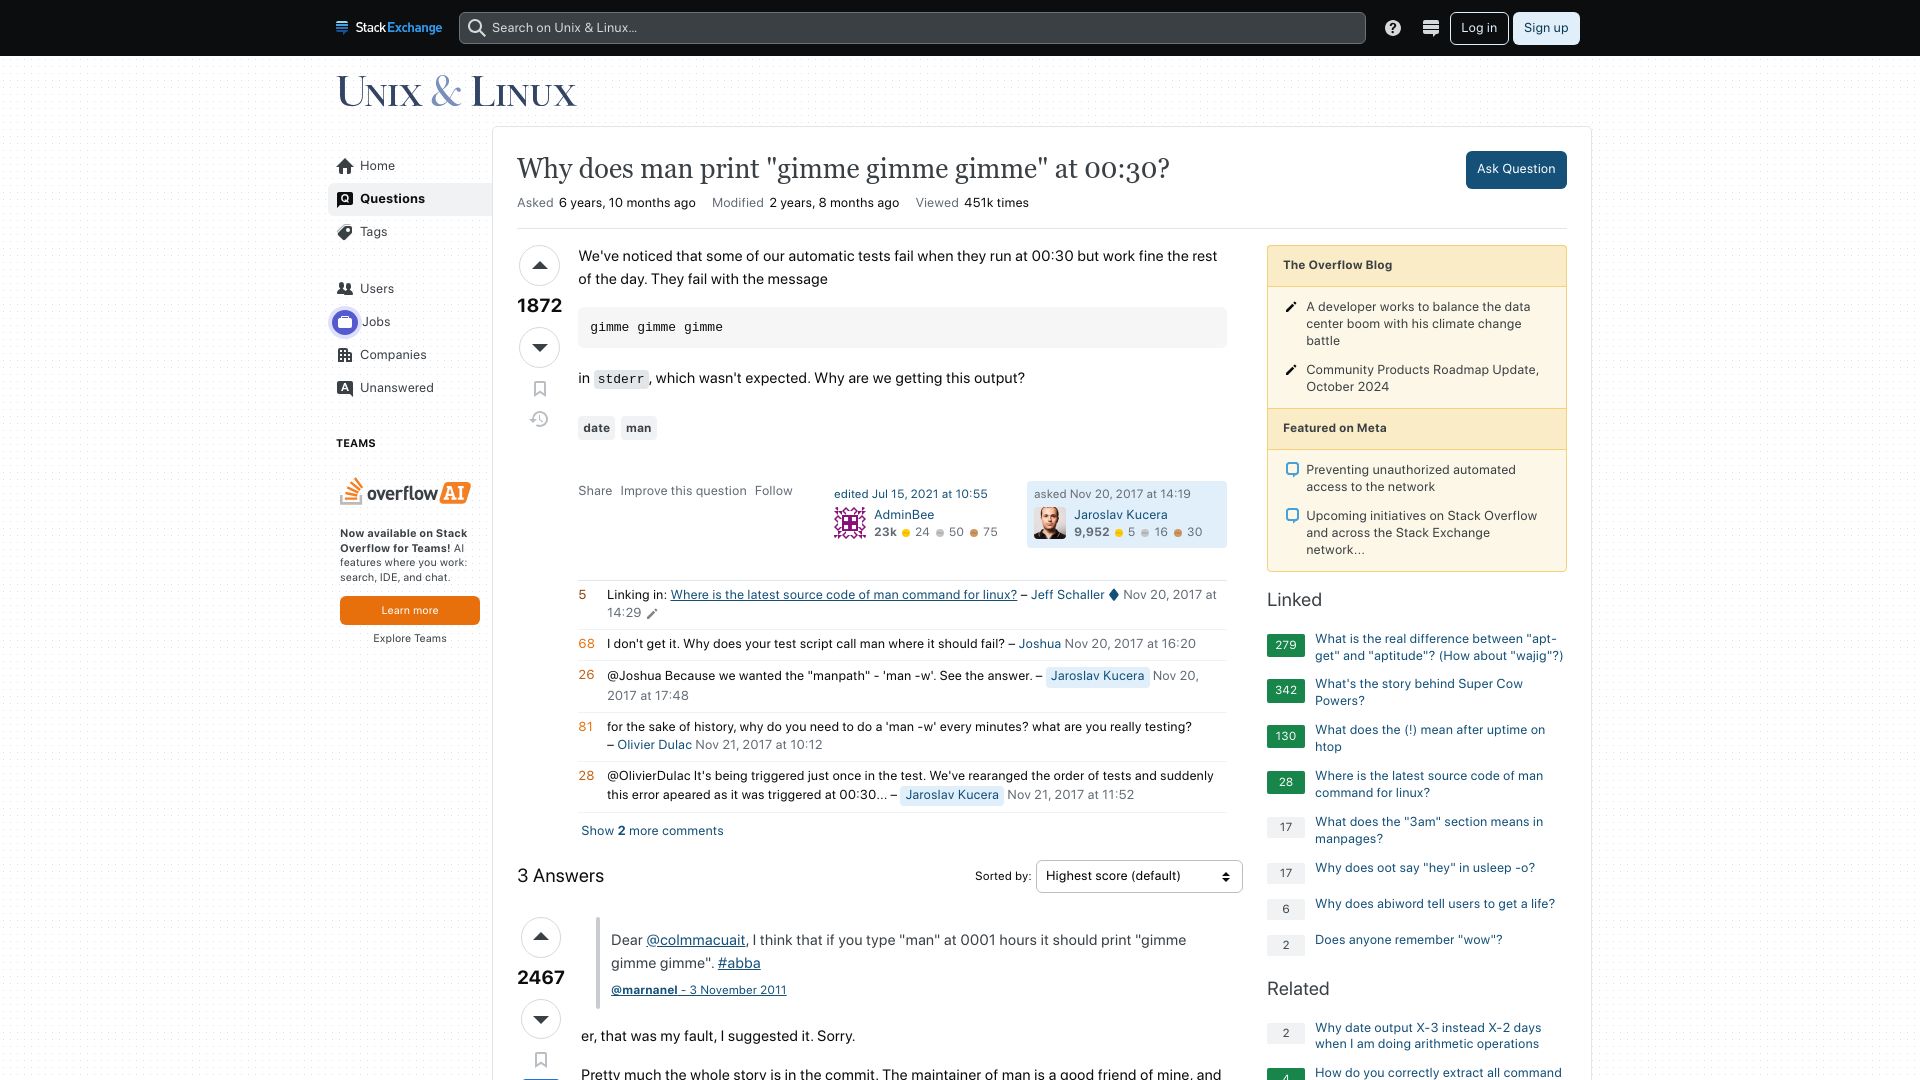Open the Stack Exchange site switcher icon
The width and height of the screenshot is (1920, 1080).
pos(1431,28)
